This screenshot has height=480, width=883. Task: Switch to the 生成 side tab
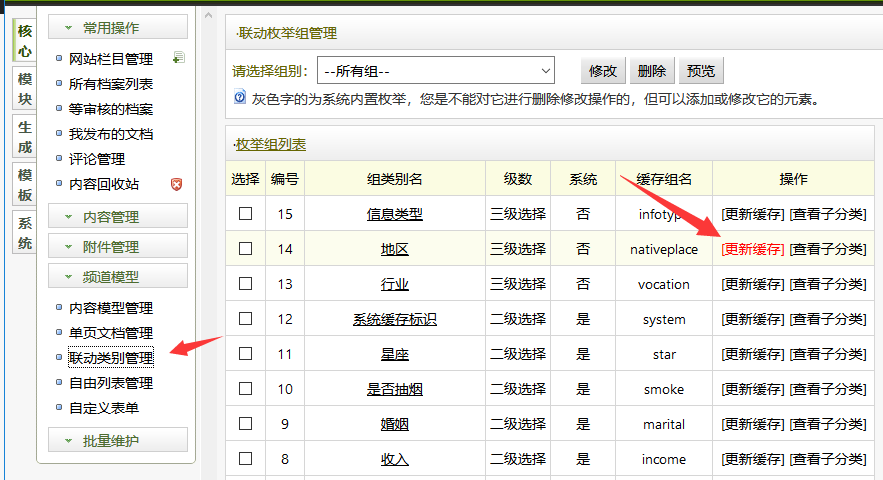pos(24,137)
